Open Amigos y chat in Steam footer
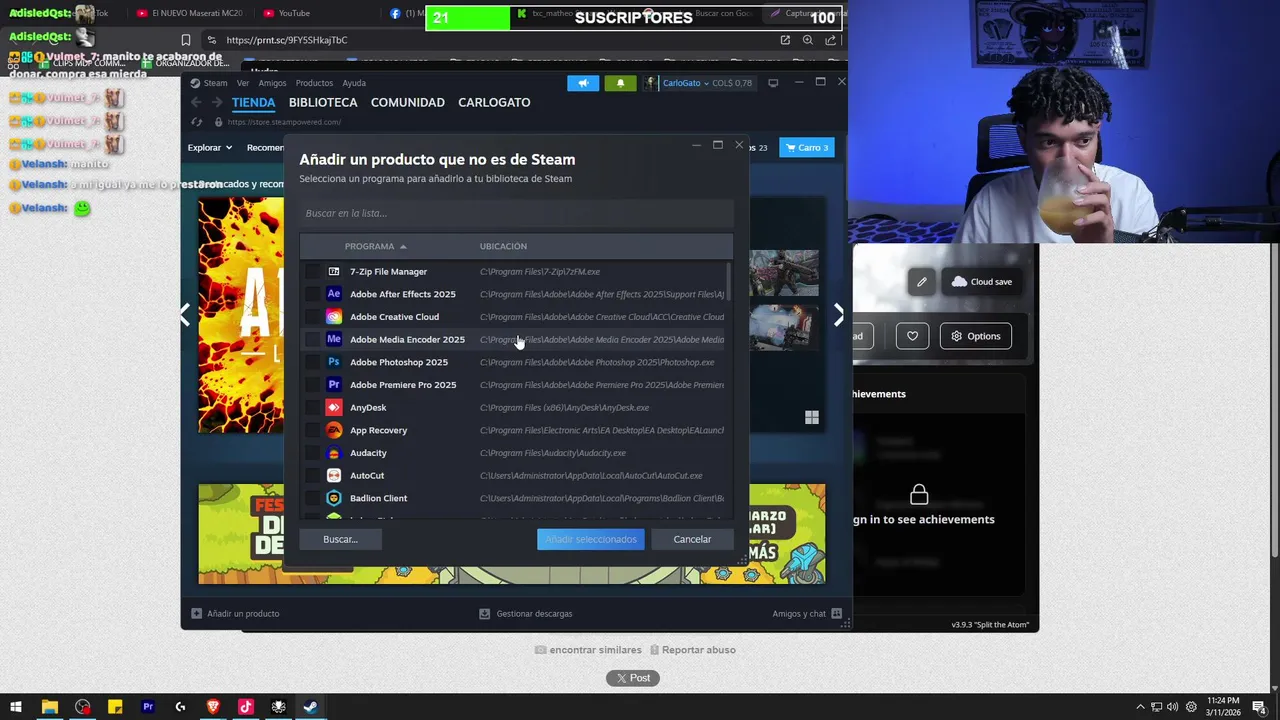The height and width of the screenshot is (720, 1280). tap(807, 614)
